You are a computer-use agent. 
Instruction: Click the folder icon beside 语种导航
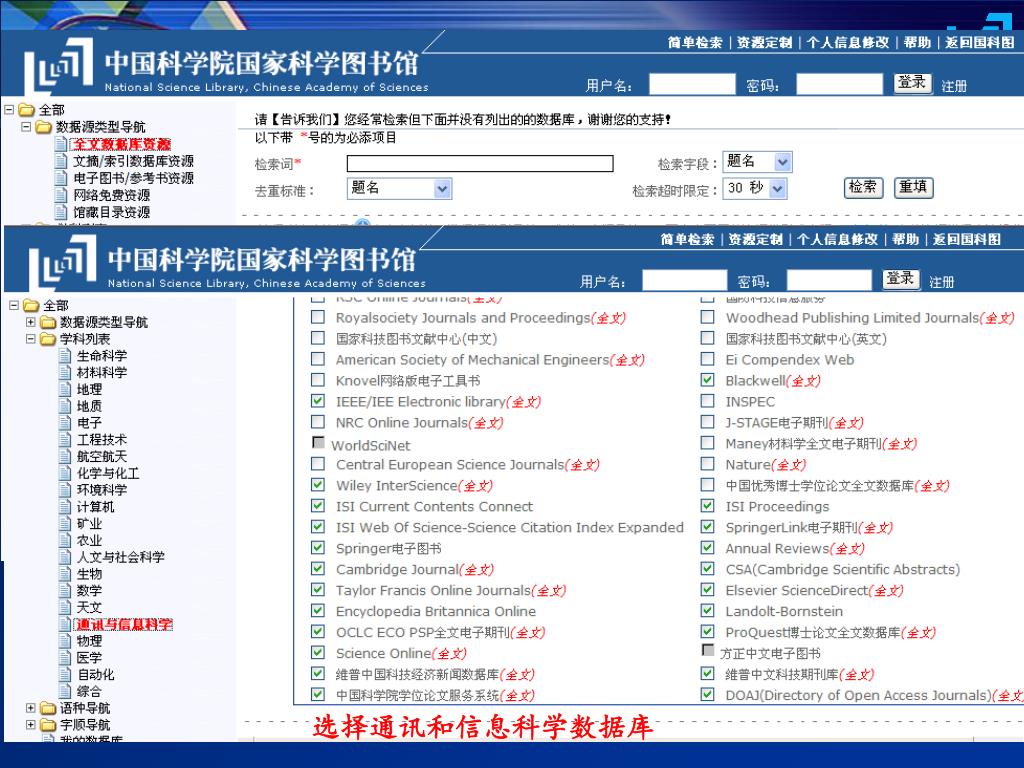pyautogui.click(x=48, y=708)
